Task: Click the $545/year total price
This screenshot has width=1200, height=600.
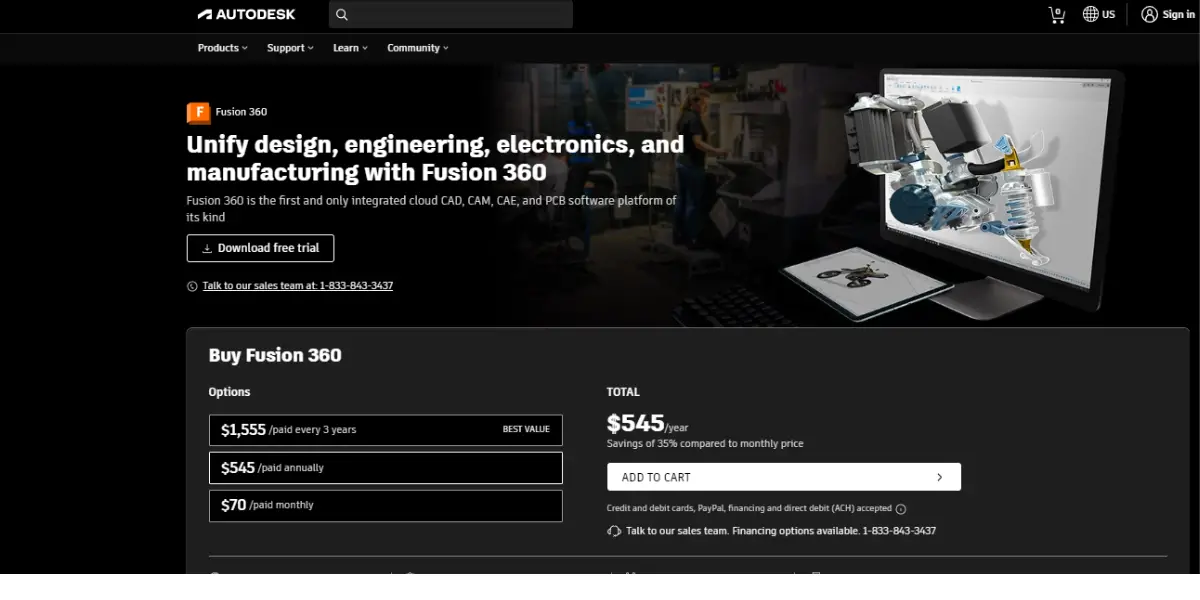Action: [647, 423]
